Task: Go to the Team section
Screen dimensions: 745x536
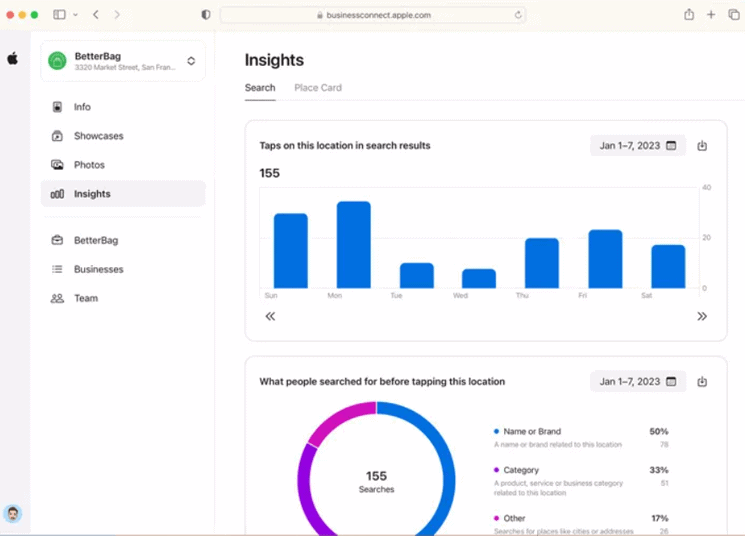Action: tap(86, 298)
